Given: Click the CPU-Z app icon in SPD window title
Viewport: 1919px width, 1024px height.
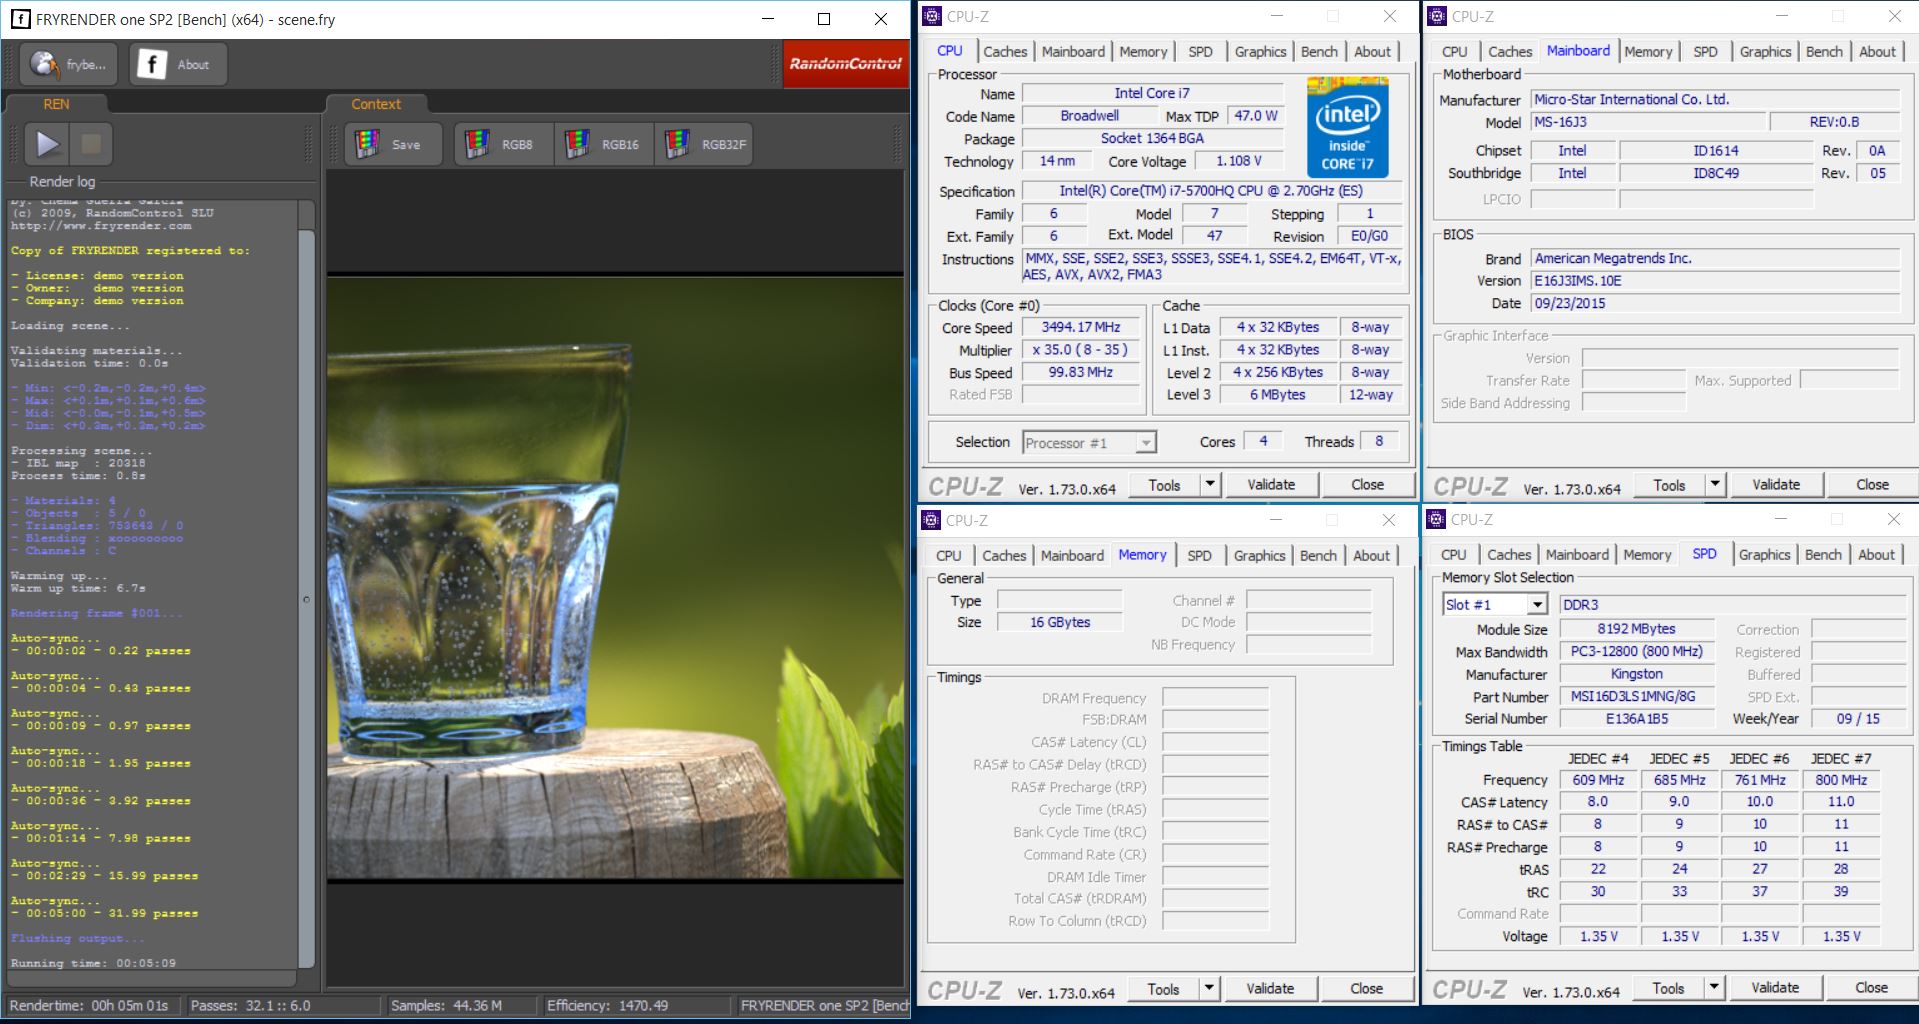Looking at the screenshot, I should pos(1436,519).
